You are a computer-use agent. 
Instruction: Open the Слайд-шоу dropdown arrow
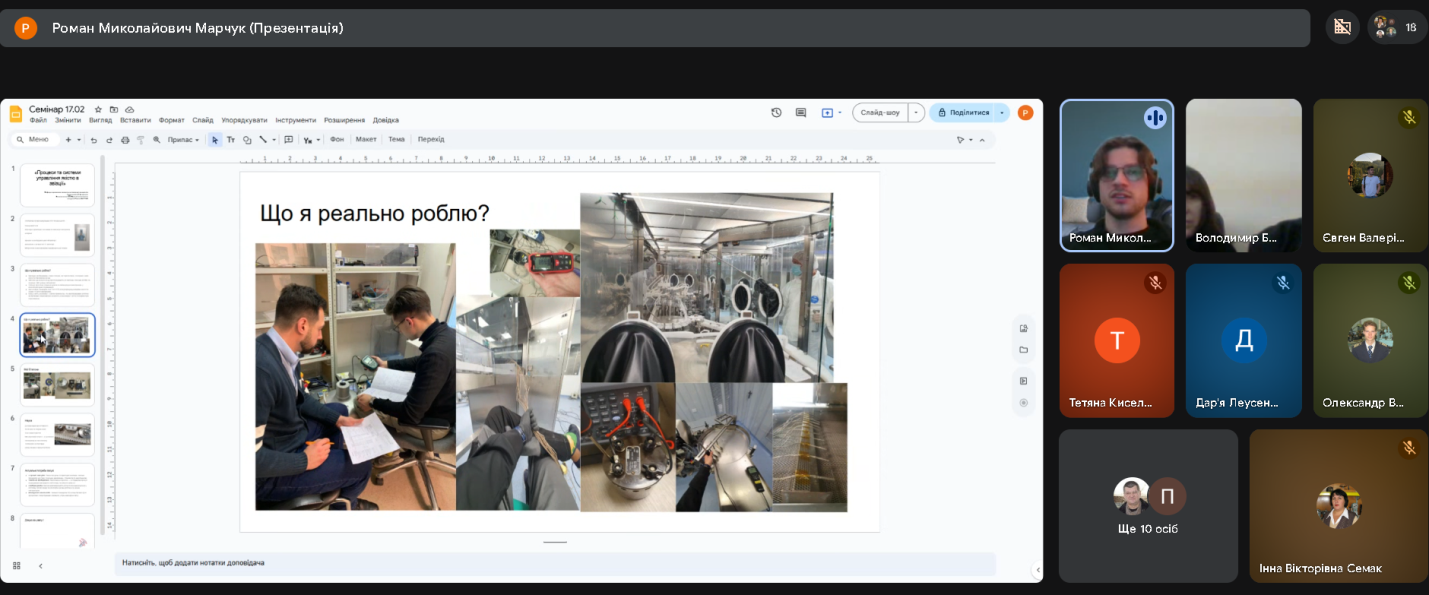pos(915,113)
